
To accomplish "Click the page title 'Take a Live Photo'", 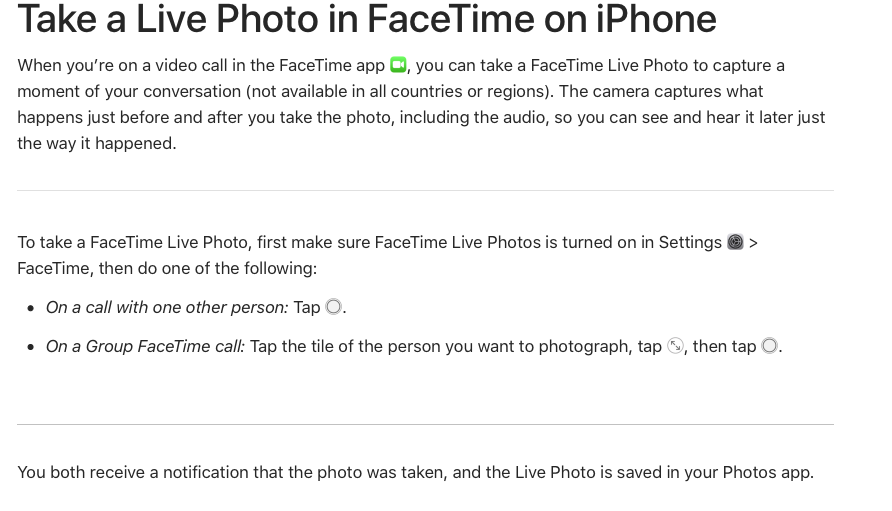I will point(366,20).
